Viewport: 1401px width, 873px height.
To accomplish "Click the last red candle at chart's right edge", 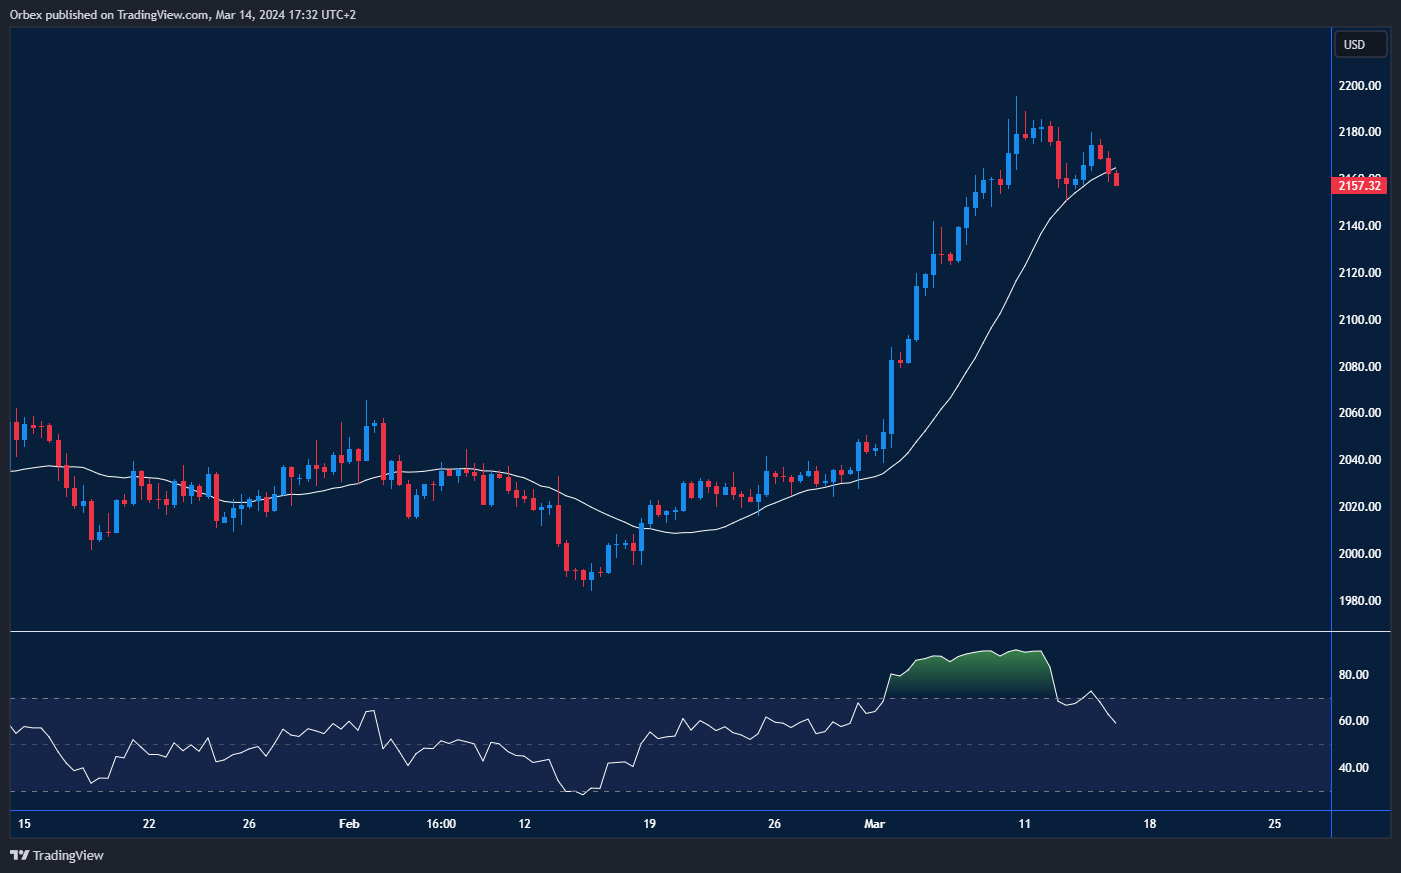I will point(1116,178).
